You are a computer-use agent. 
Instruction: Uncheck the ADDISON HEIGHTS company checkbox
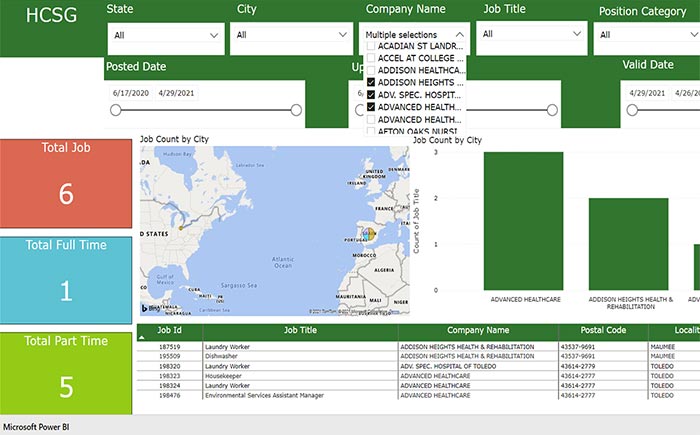[371, 82]
